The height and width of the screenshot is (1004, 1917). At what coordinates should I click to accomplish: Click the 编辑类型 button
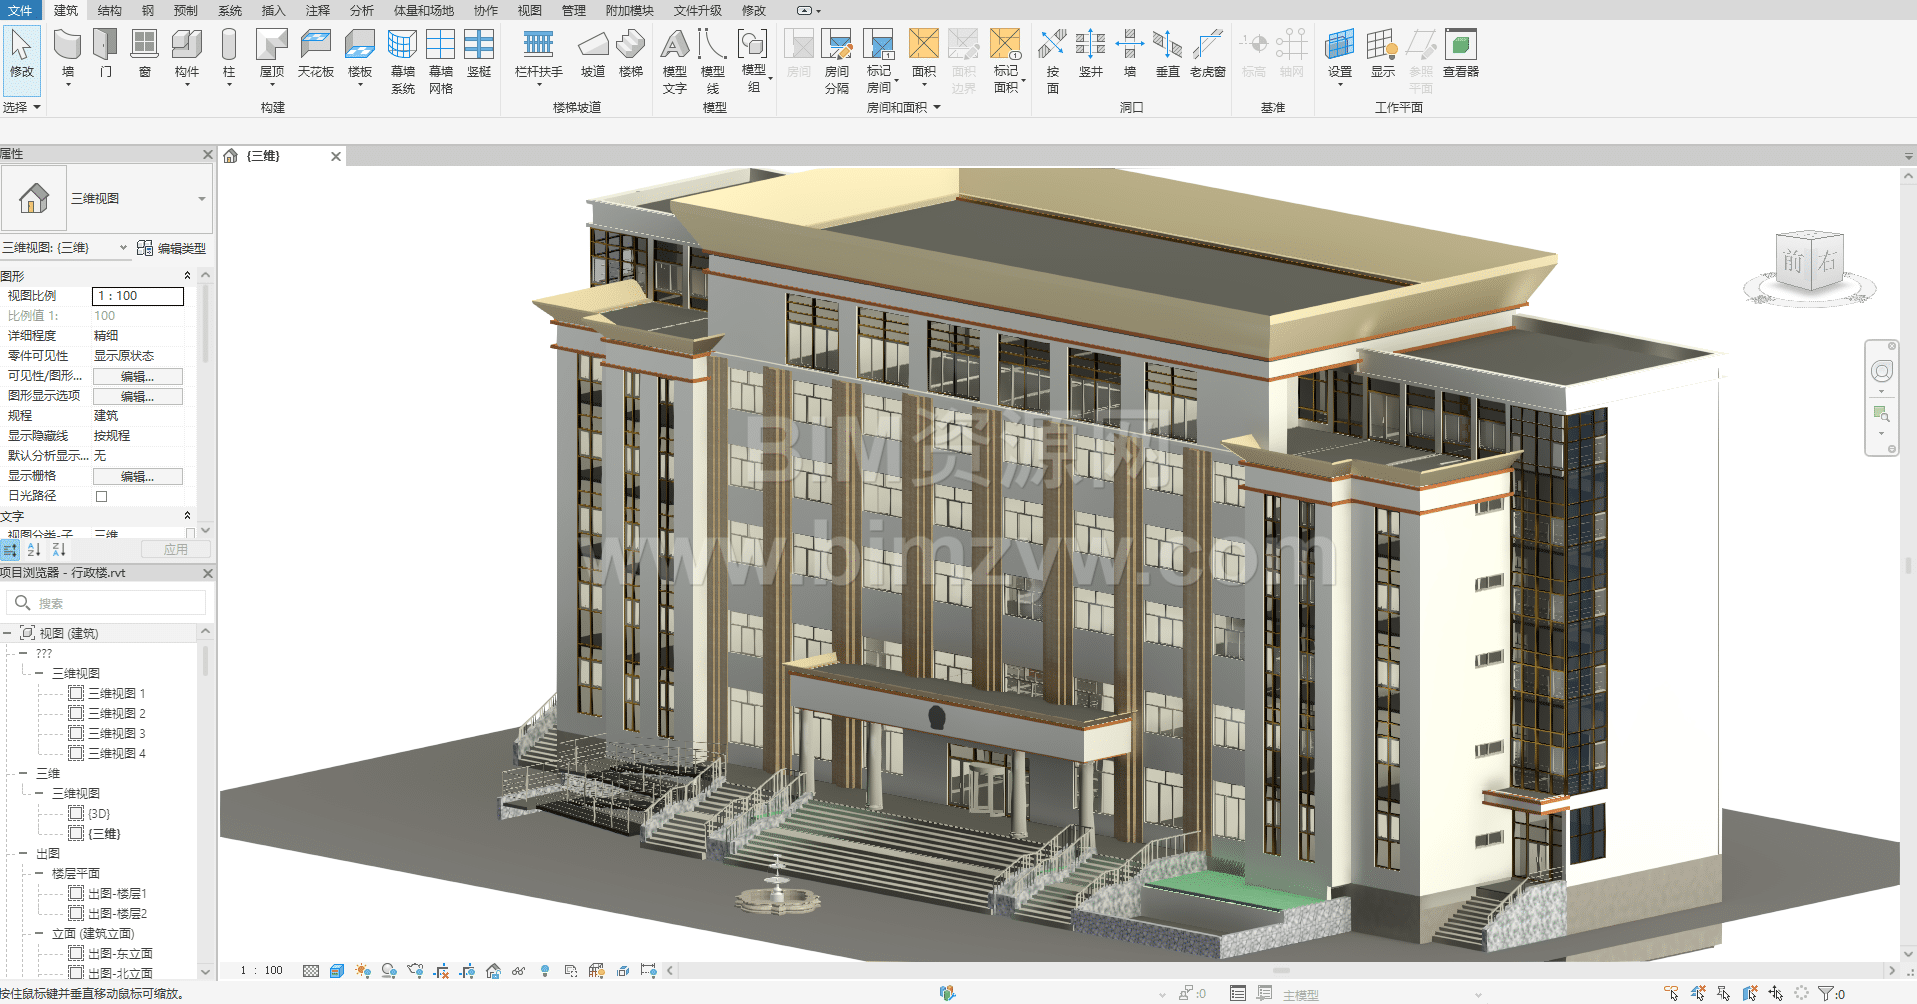pyautogui.click(x=172, y=248)
